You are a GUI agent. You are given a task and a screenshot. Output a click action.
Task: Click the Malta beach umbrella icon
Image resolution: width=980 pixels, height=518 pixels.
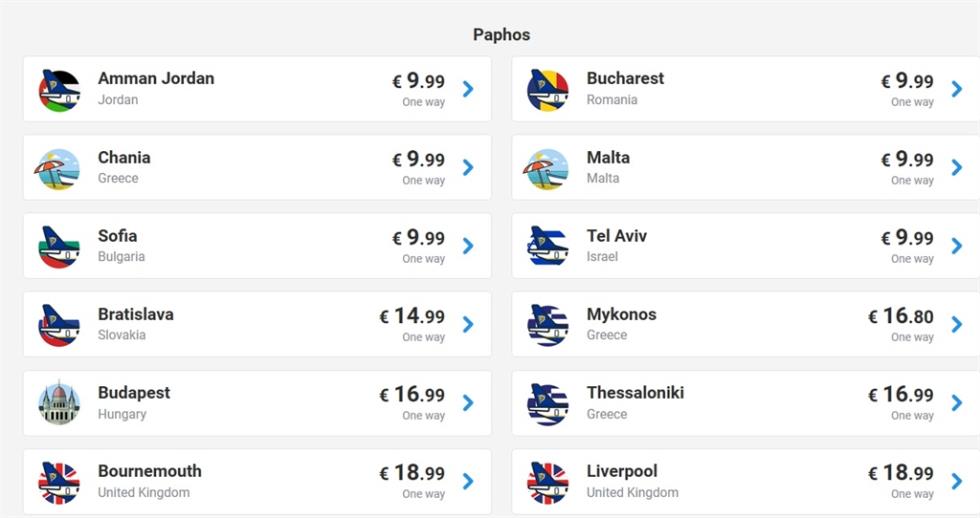[547, 169]
